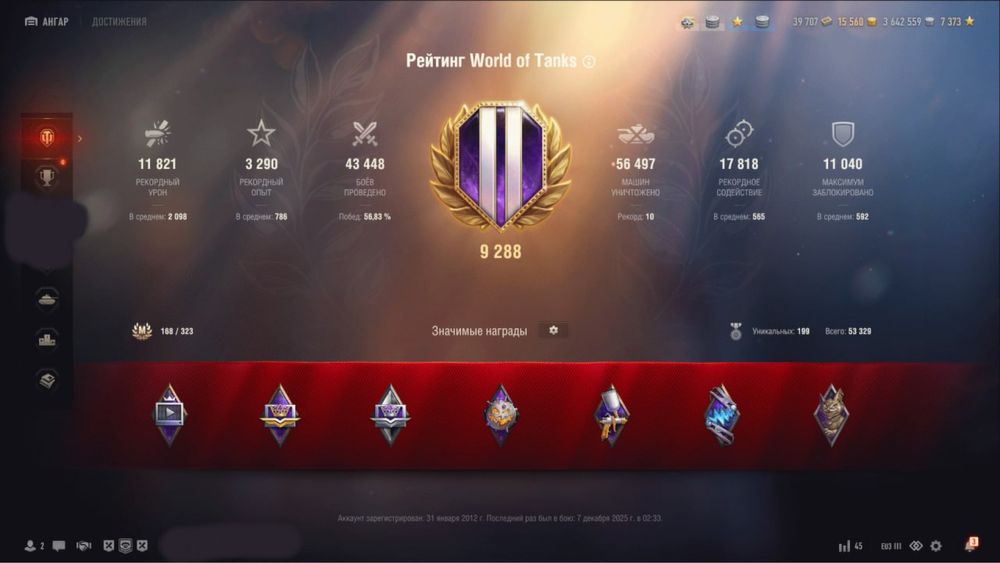Viewport: 1000px width, 563px height.
Task: Open settings gear for Значимые награды
Action: pyautogui.click(x=553, y=330)
